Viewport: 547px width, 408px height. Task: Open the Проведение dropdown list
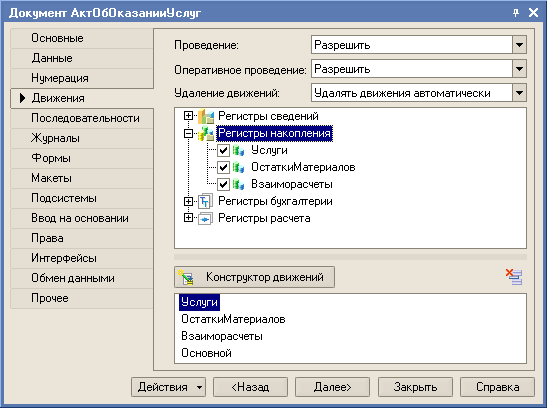click(x=519, y=45)
